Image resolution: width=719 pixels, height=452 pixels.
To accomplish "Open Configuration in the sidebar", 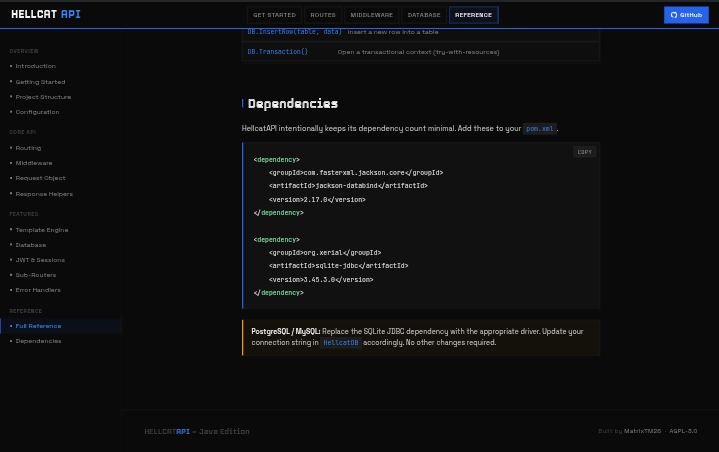I will (x=37, y=112).
